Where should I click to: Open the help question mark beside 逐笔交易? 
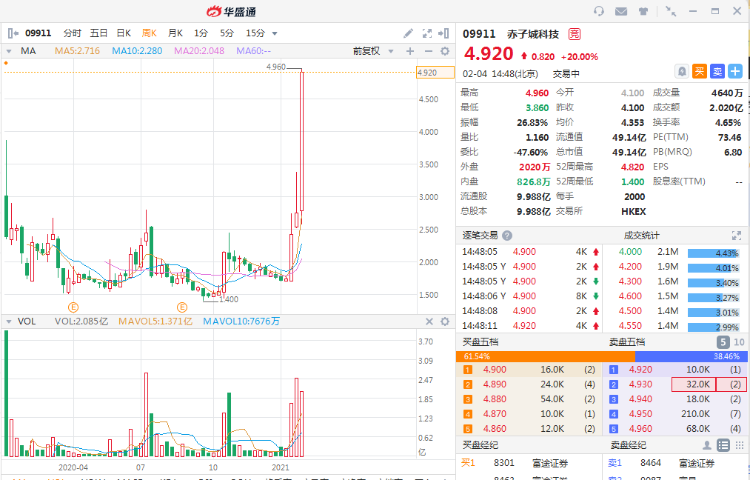(507, 235)
